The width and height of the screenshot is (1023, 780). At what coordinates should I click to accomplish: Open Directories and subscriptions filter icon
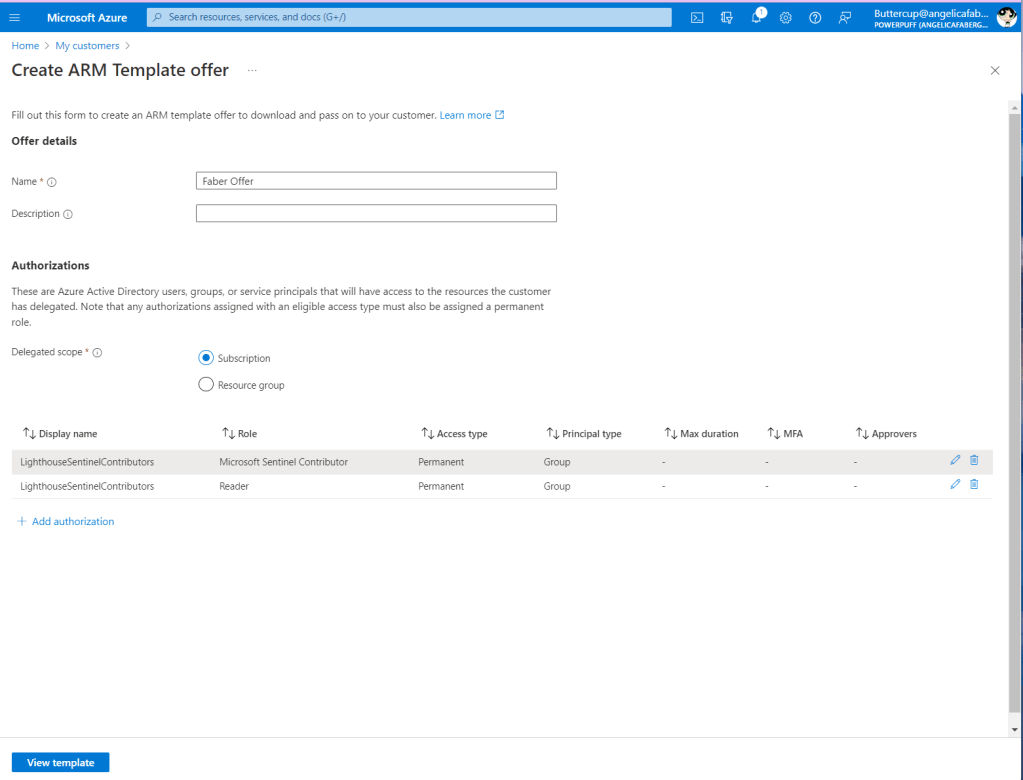click(727, 17)
